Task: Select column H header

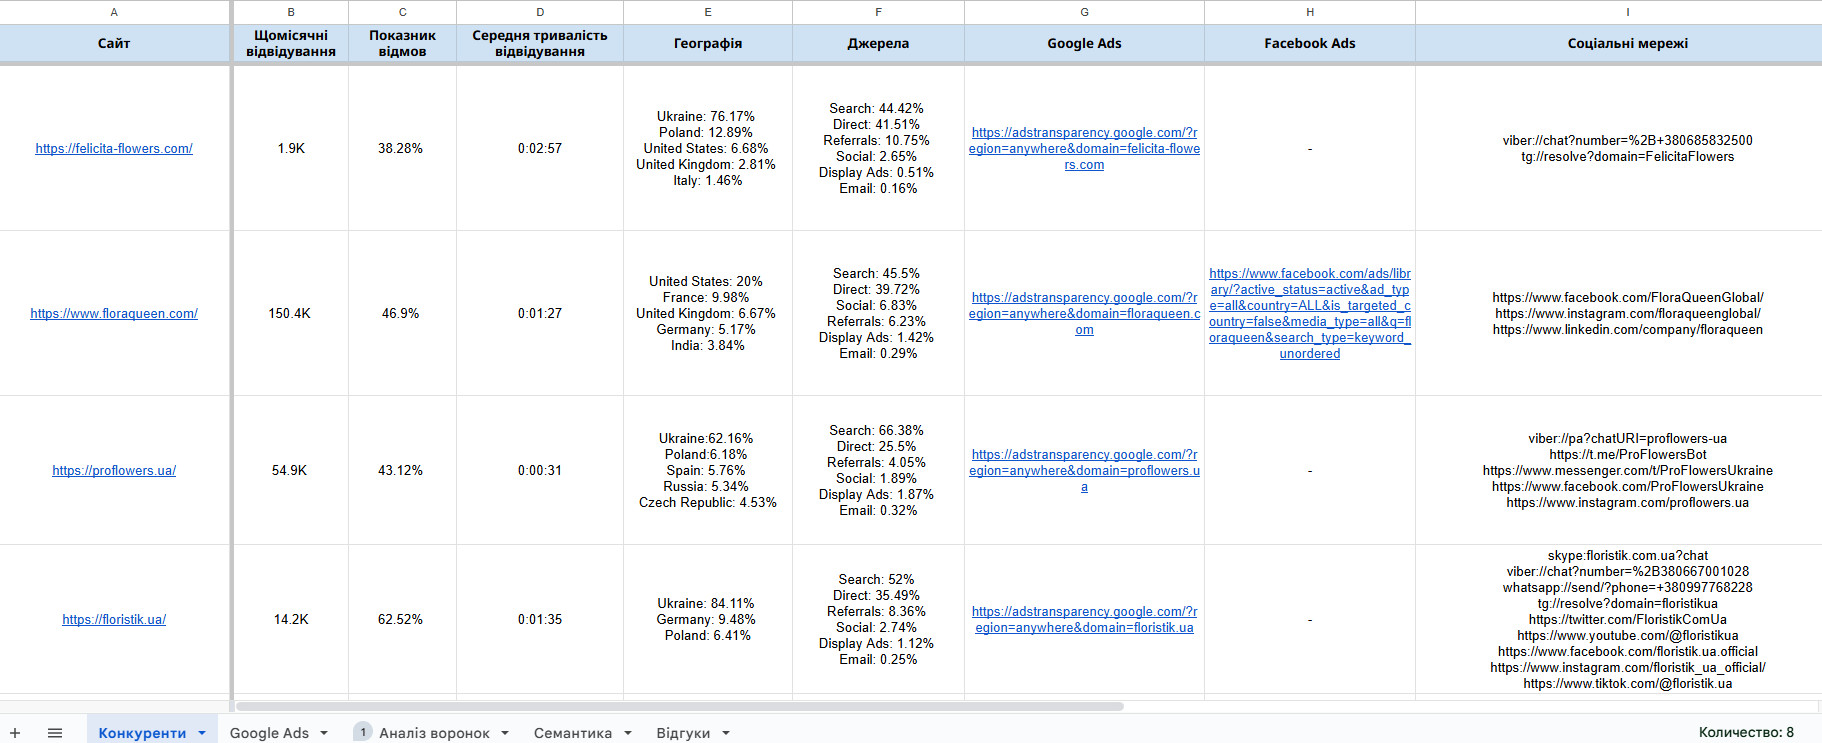Action: (1310, 12)
